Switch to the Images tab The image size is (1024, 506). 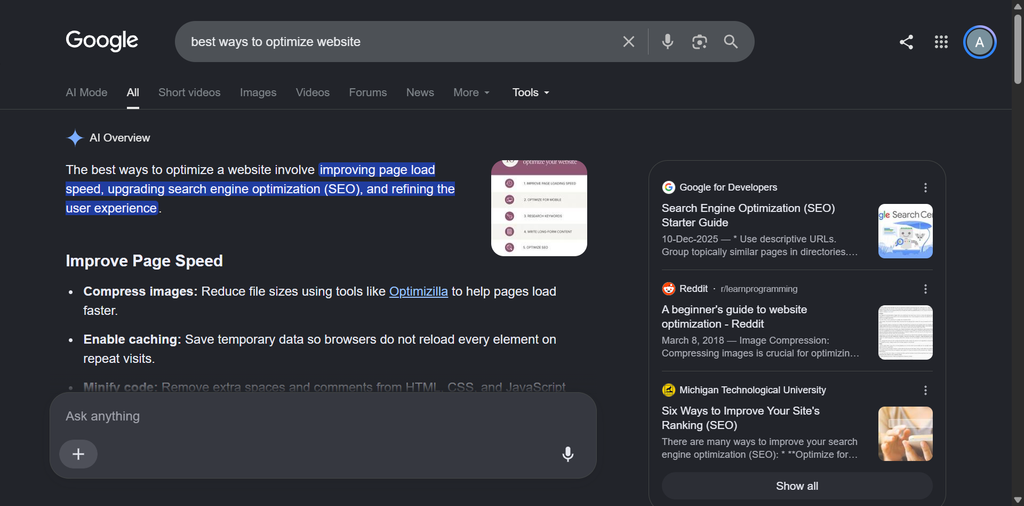[x=258, y=93]
